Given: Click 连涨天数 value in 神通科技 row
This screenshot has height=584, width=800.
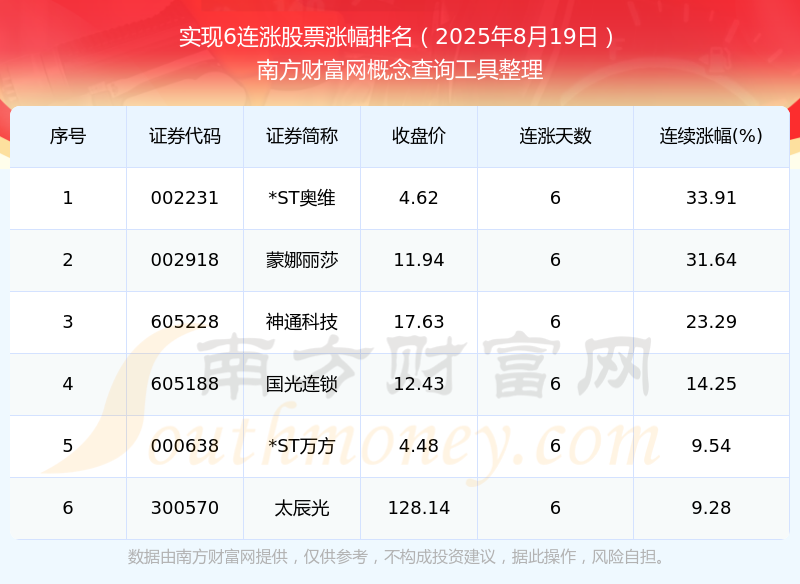Looking at the screenshot, I should 555,322.
